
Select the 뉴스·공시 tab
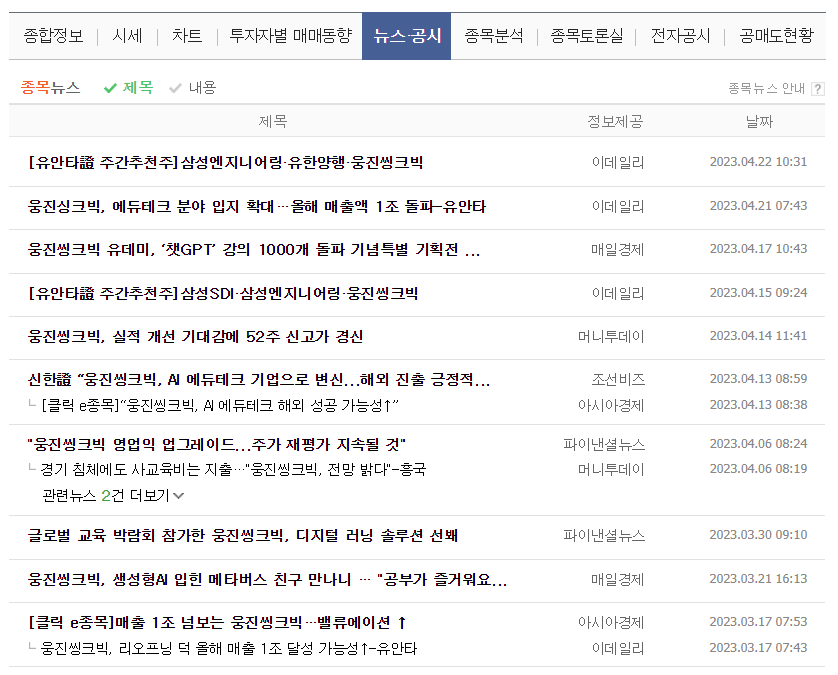(407, 36)
